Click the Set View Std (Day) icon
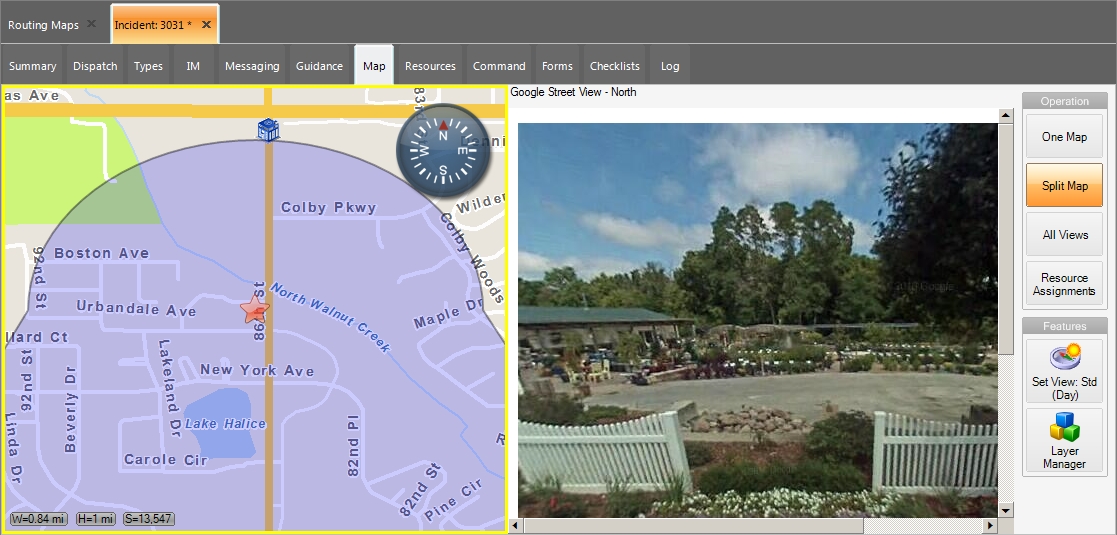This screenshot has height=535, width=1117. coord(1064,371)
